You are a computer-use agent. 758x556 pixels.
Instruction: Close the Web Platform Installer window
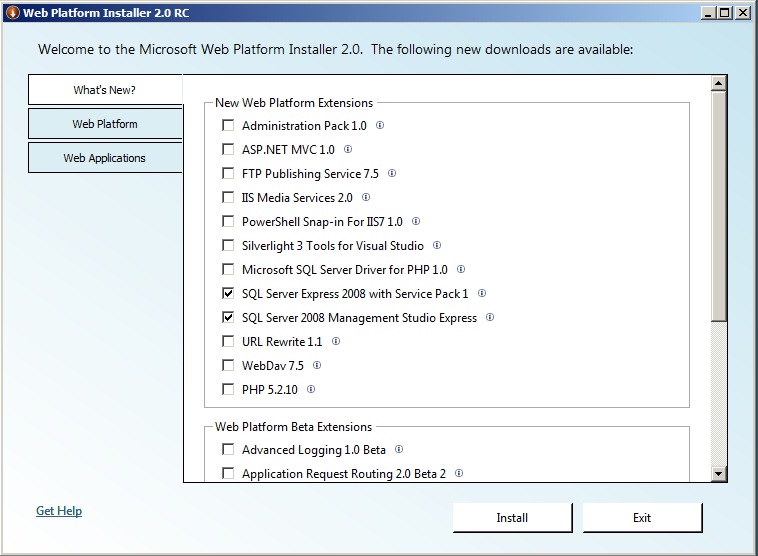(x=743, y=13)
